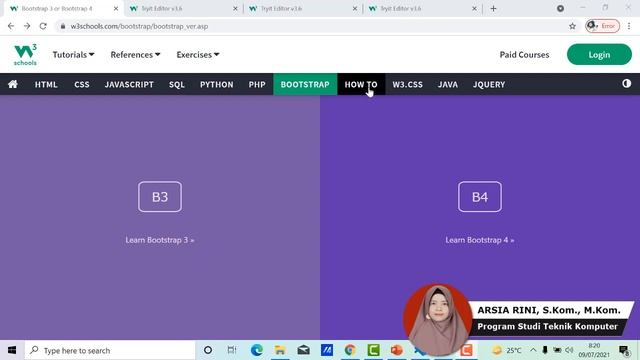Open Task View on the taskbar
640x360 pixels.
click(x=232, y=350)
